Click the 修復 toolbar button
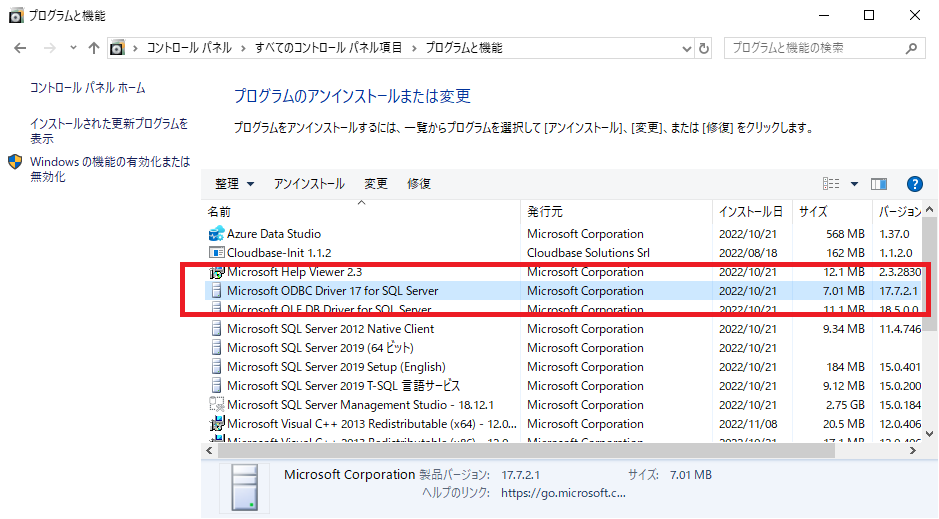This screenshot has width=939, height=519. 419,184
